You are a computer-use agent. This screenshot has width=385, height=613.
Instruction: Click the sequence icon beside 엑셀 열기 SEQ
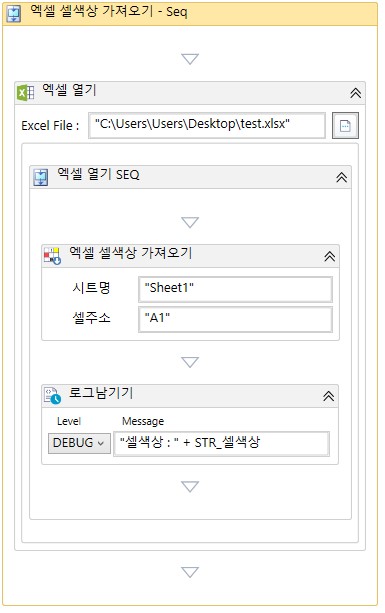pyautogui.click(x=41, y=177)
